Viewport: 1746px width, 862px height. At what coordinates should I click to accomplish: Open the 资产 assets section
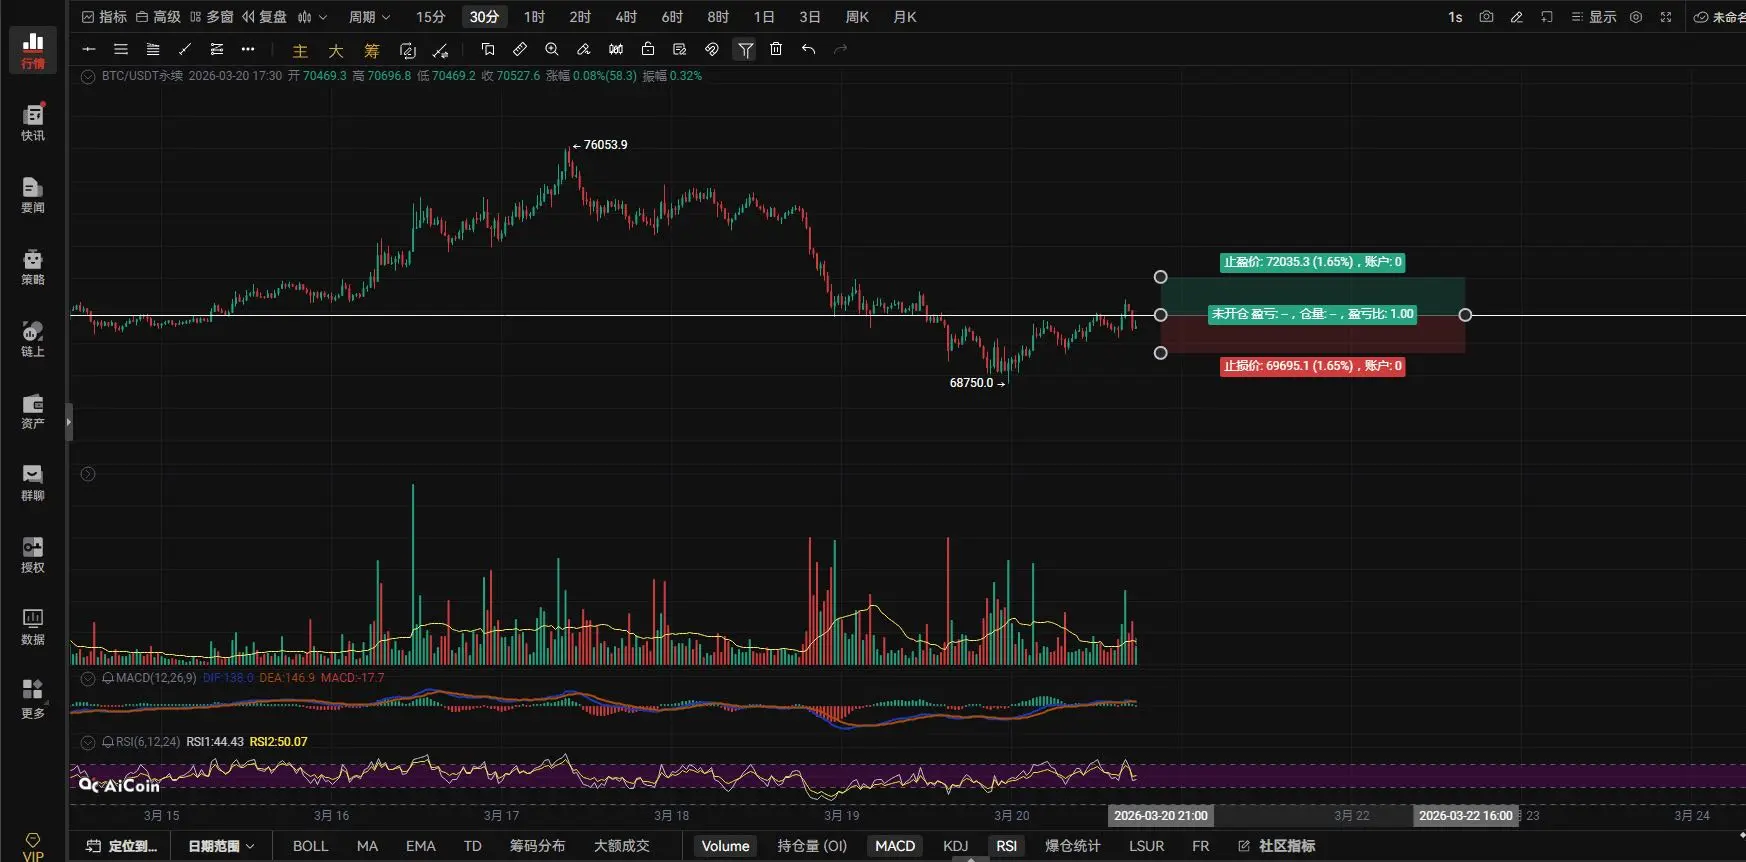click(33, 410)
